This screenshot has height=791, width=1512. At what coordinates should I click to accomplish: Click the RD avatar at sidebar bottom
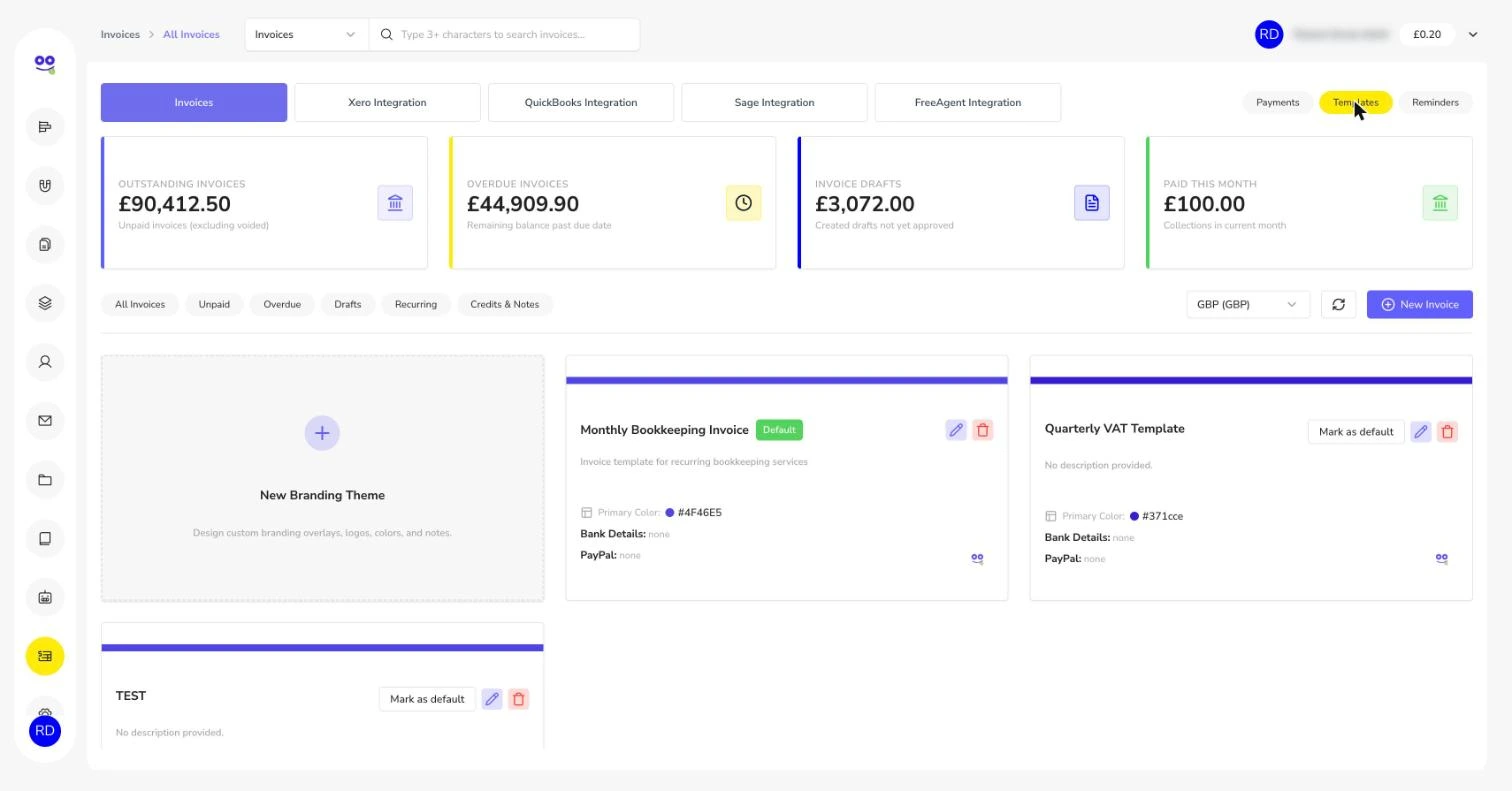pyautogui.click(x=44, y=731)
